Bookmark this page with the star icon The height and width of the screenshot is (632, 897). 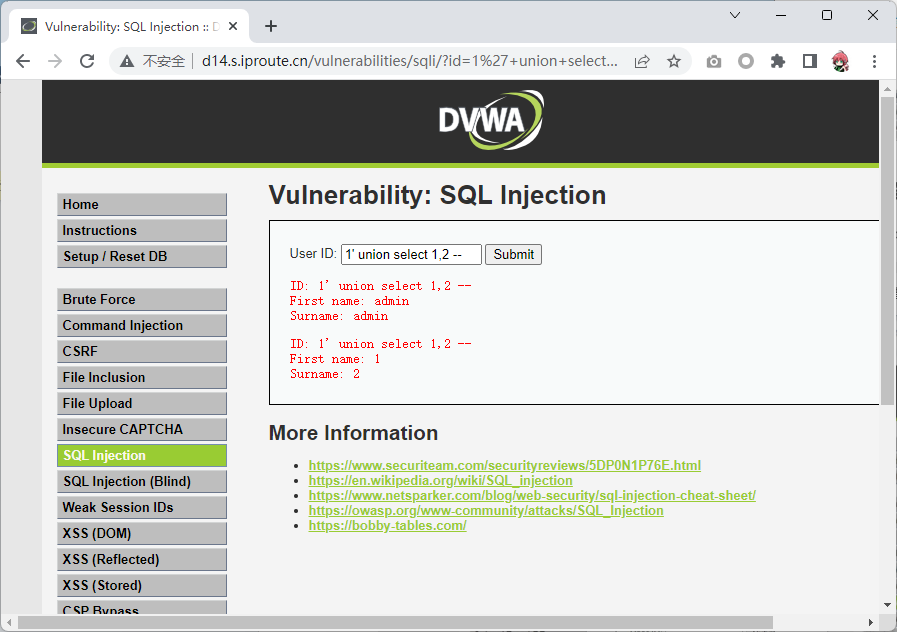(674, 61)
